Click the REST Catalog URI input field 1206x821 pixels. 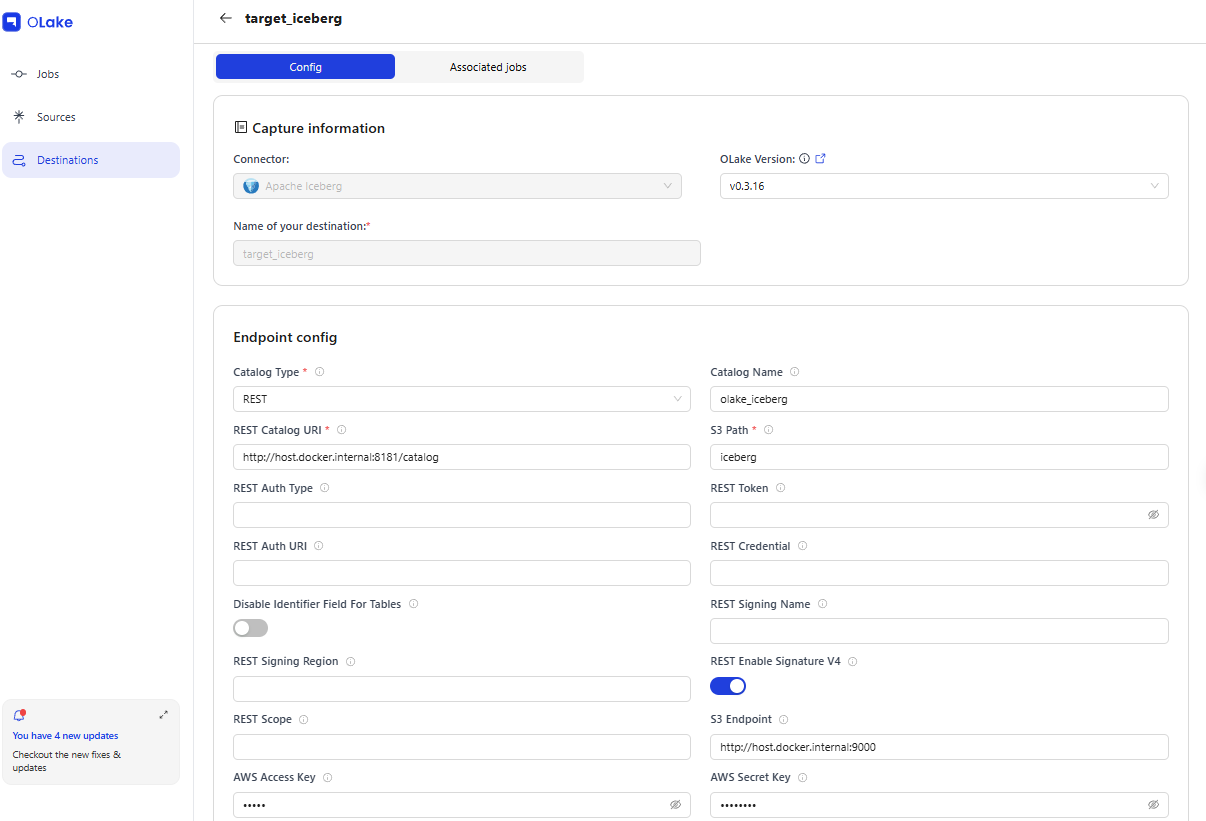tap(461, 457)
